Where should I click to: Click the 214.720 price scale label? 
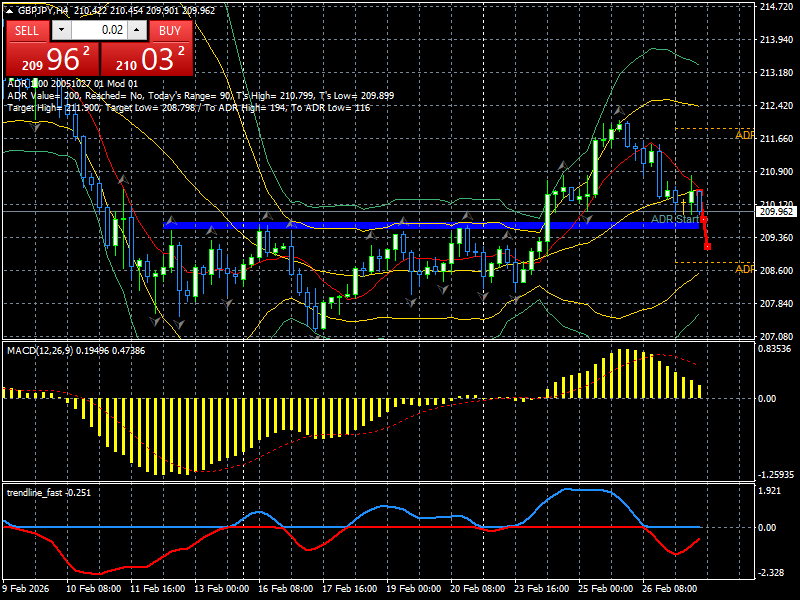[776, 7]
